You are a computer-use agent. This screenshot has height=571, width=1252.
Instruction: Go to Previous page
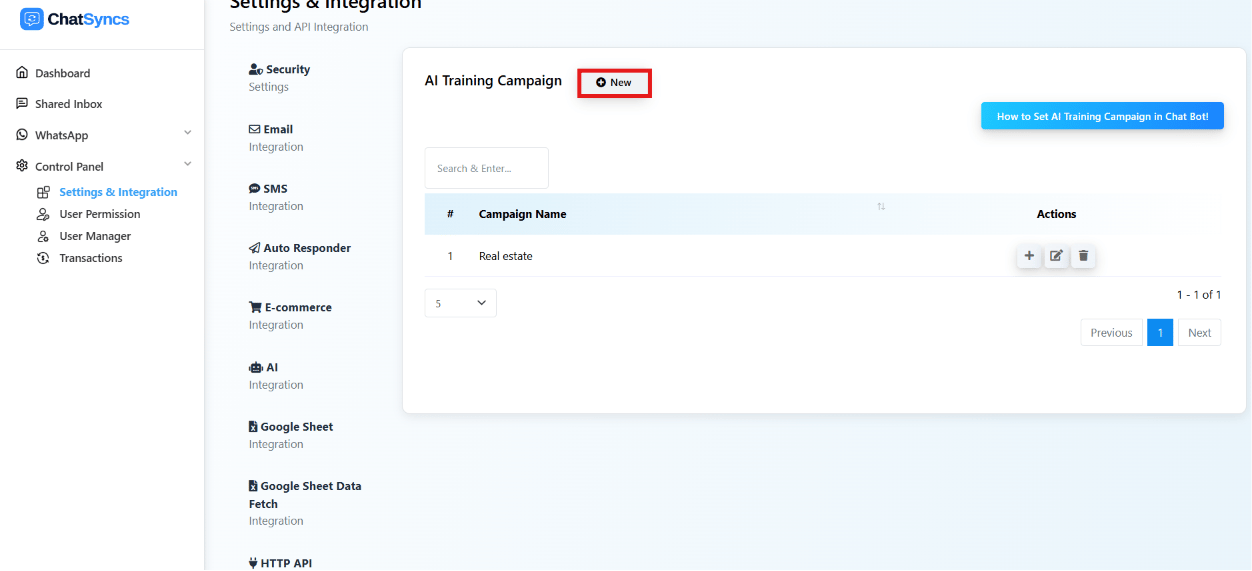[1111, 333]
